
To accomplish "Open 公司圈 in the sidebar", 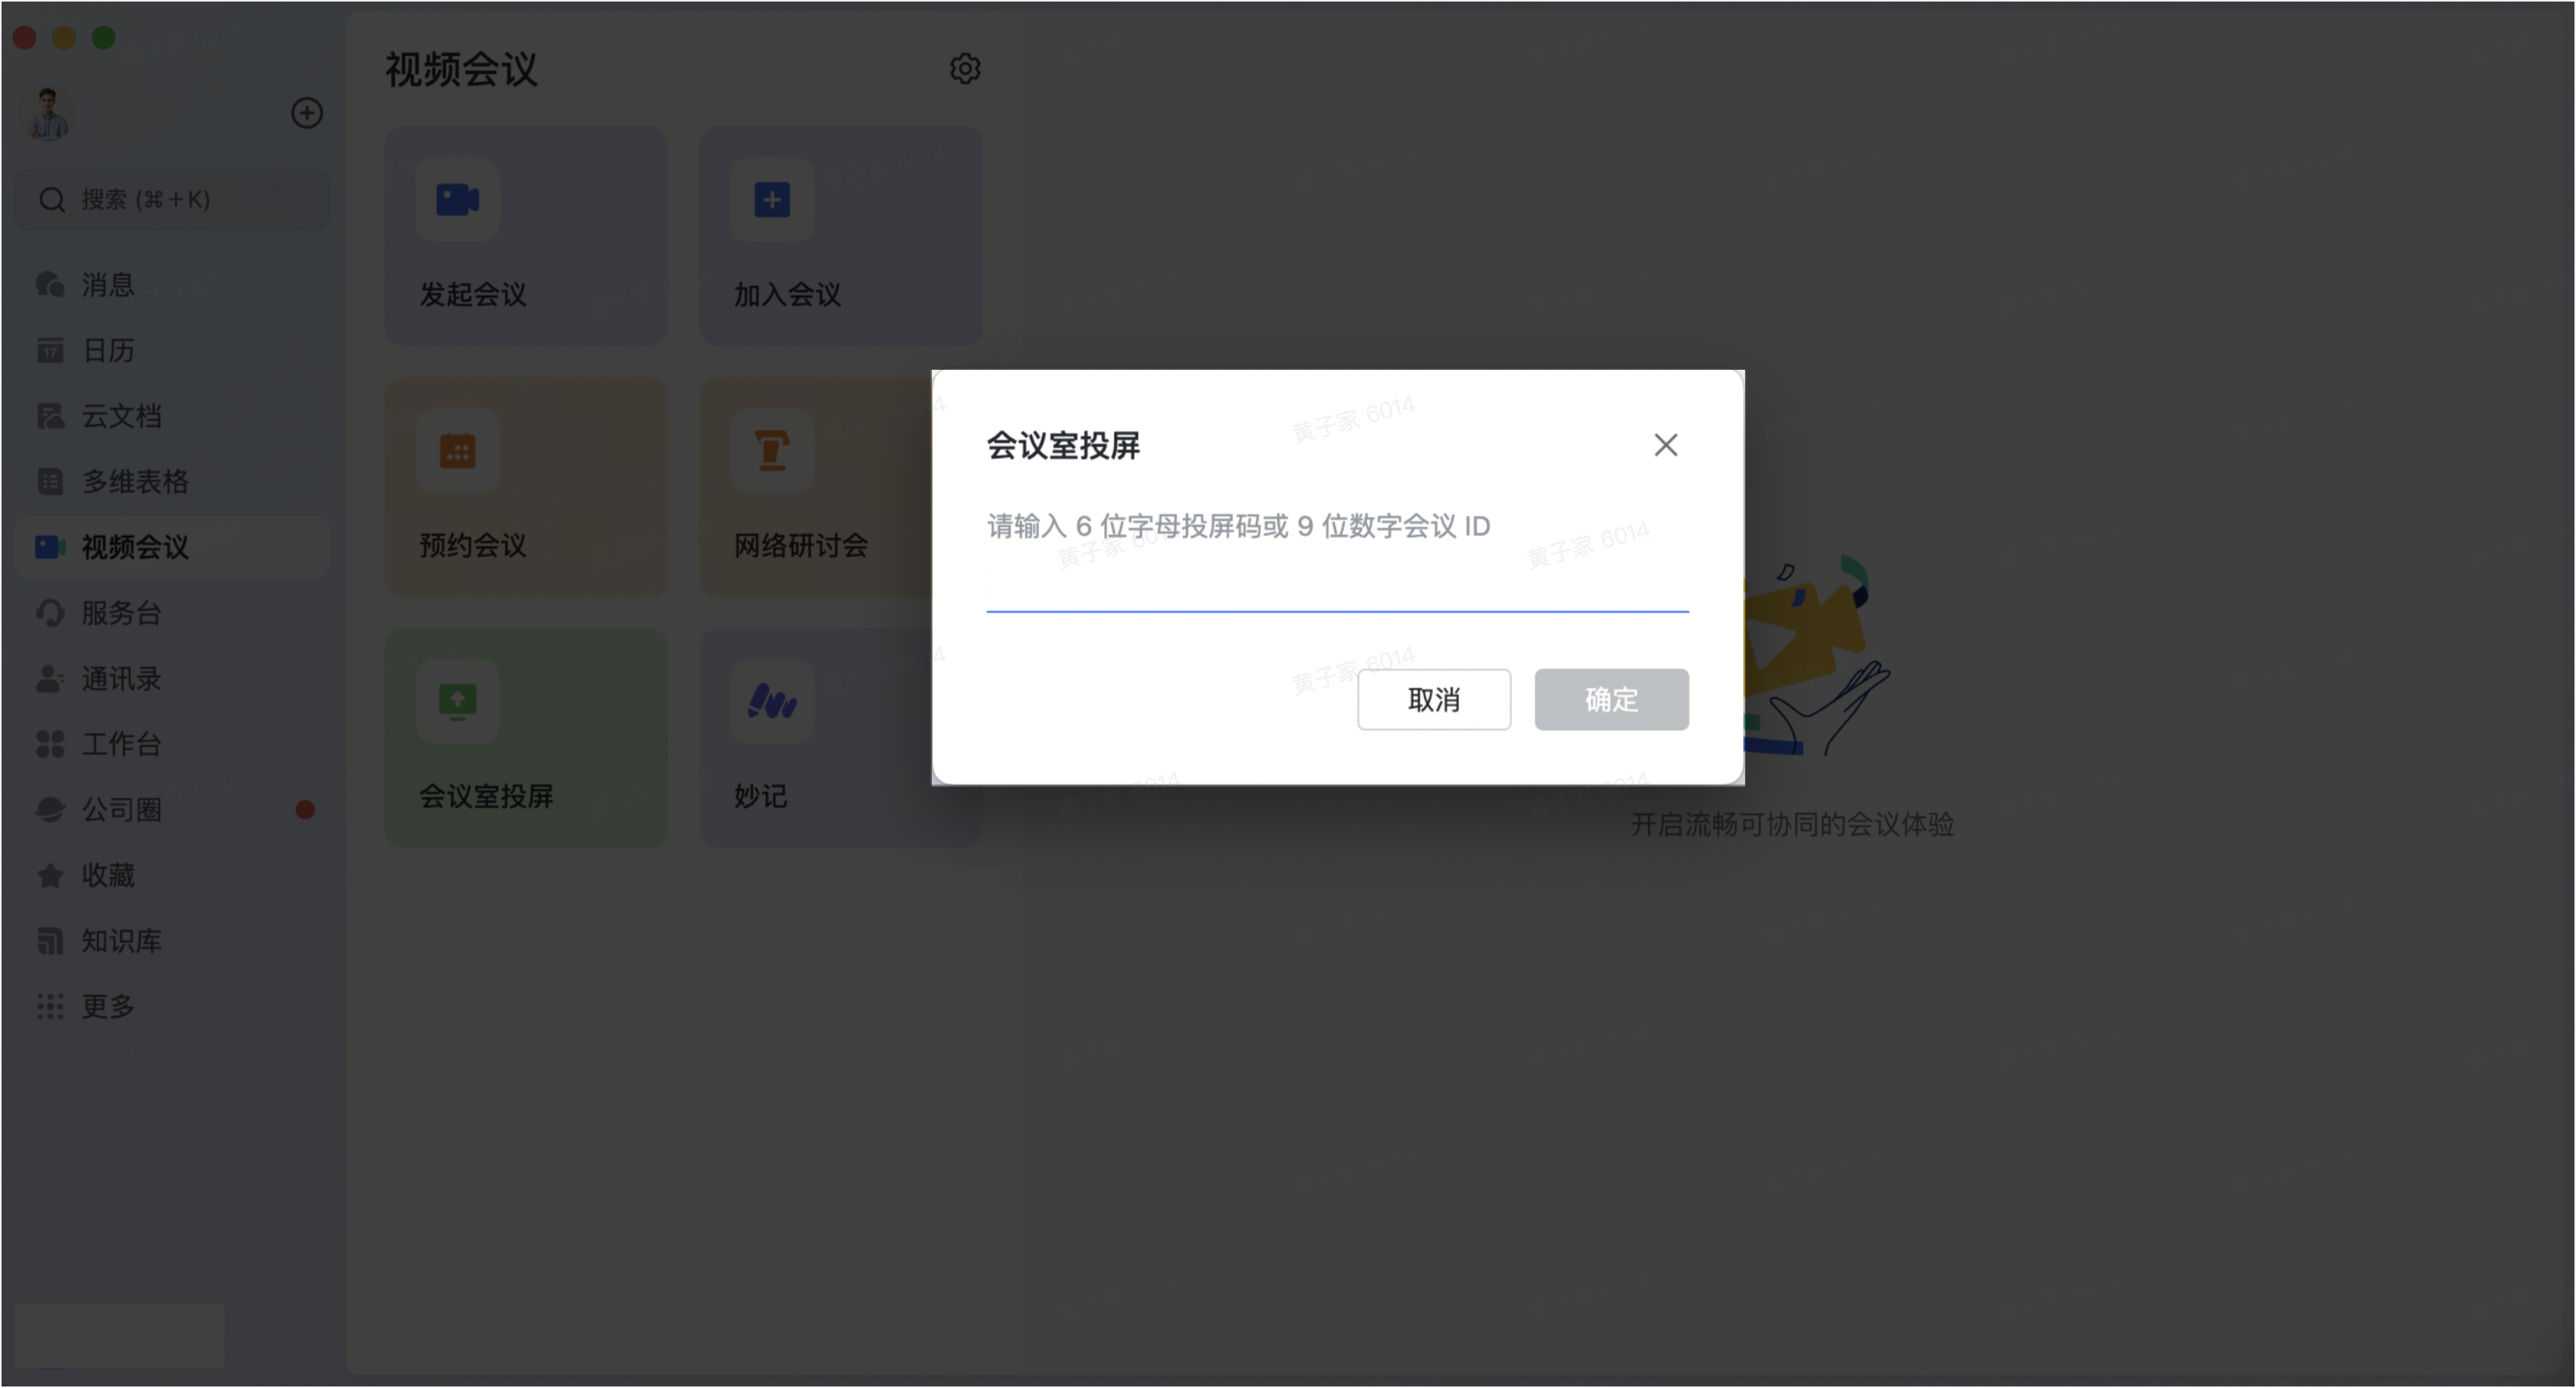I will coord(172,809).
